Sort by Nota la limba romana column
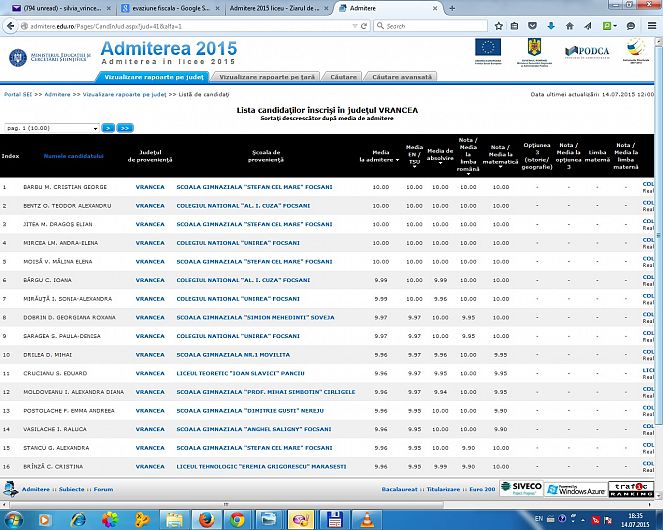This screenshot has height=530, width=663. [468, 157]
